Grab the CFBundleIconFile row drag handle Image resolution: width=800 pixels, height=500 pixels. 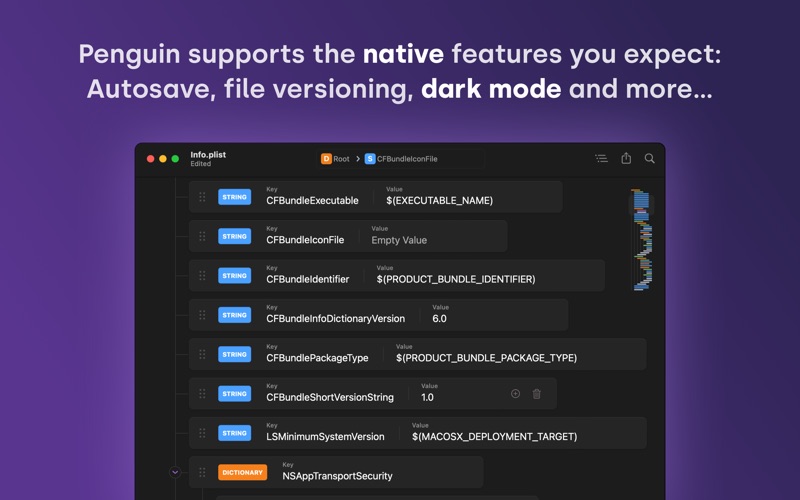[x=202, y=236]
